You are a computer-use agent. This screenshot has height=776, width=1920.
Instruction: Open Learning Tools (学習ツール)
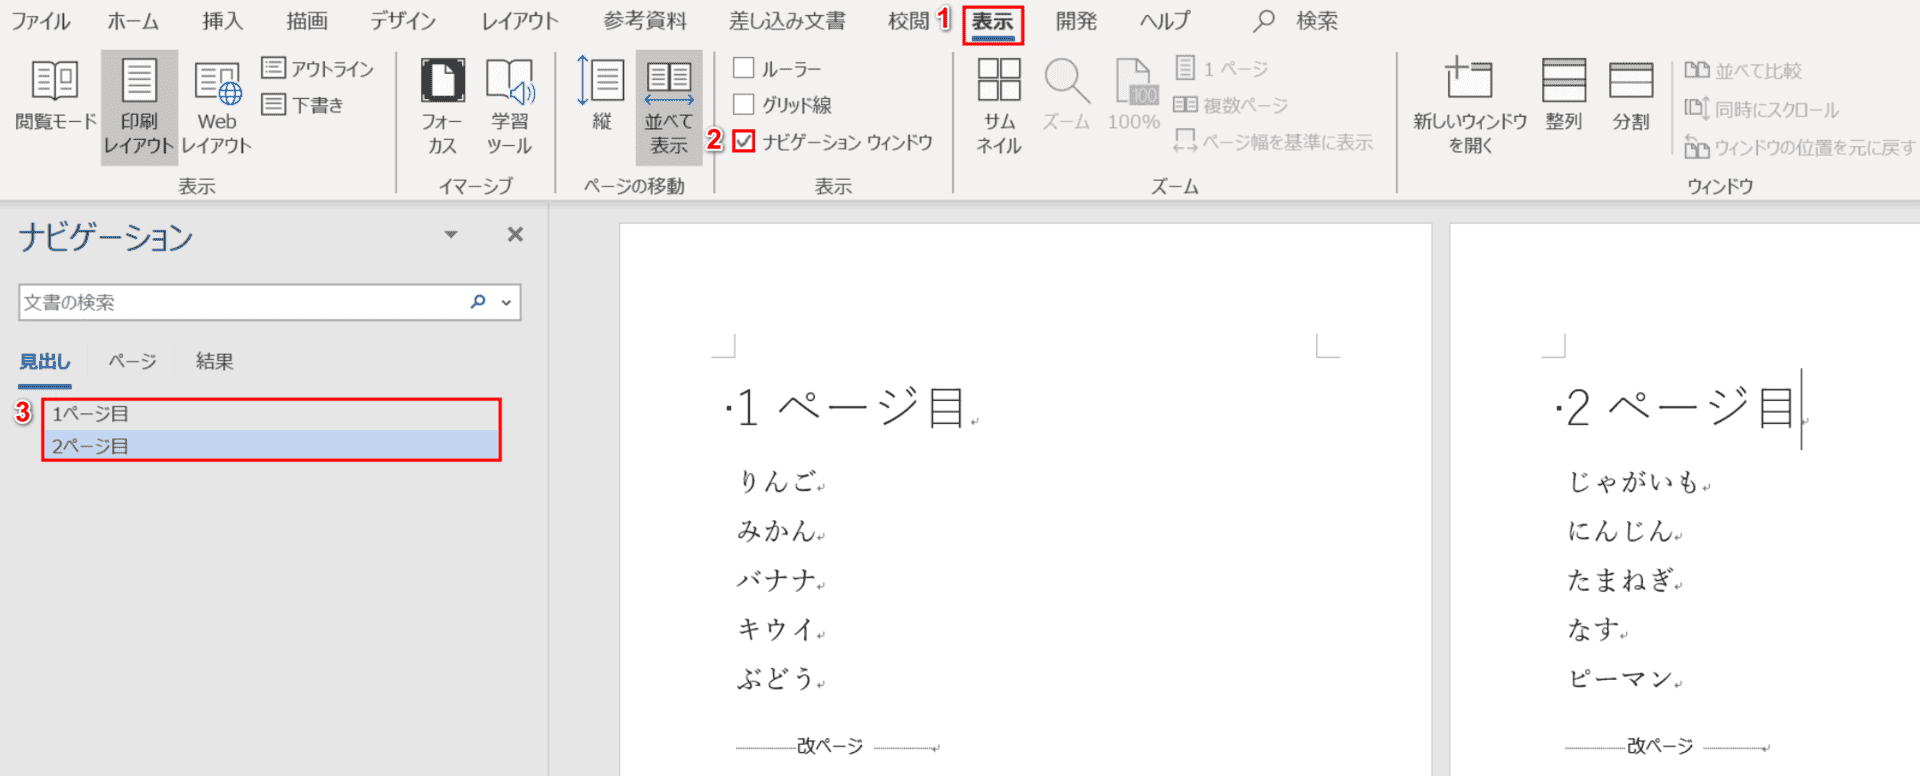coord(509,107)
